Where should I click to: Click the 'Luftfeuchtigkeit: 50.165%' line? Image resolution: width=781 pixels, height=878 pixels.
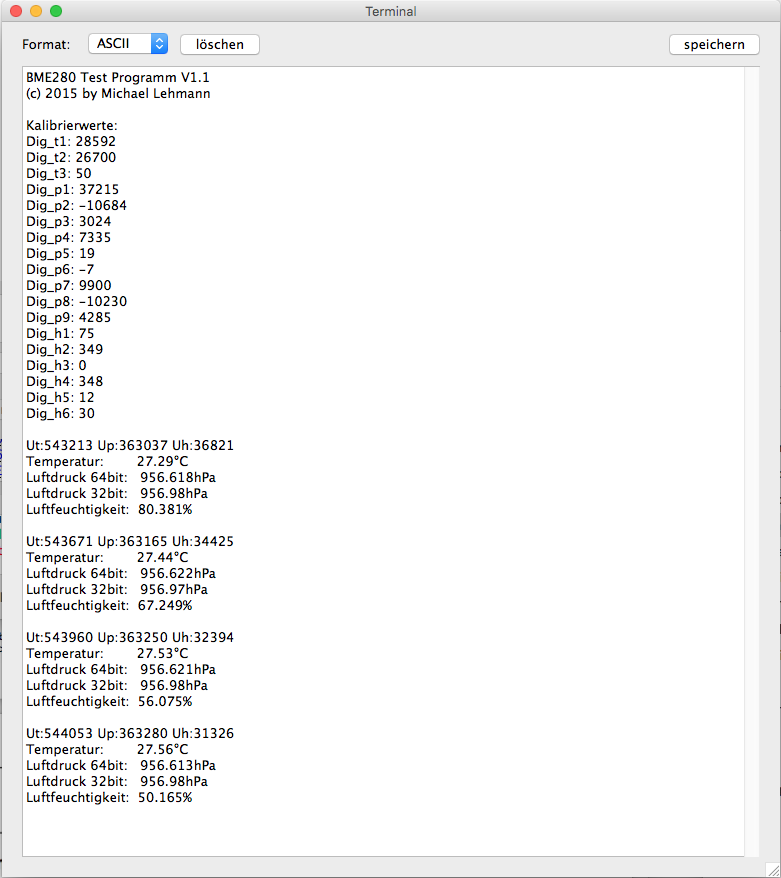tap(109, 797)
